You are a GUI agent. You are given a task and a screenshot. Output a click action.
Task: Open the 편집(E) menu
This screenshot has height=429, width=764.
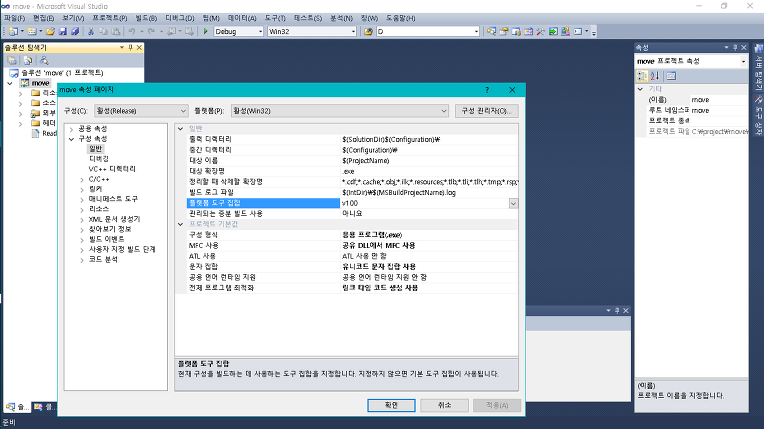point(44,18)
